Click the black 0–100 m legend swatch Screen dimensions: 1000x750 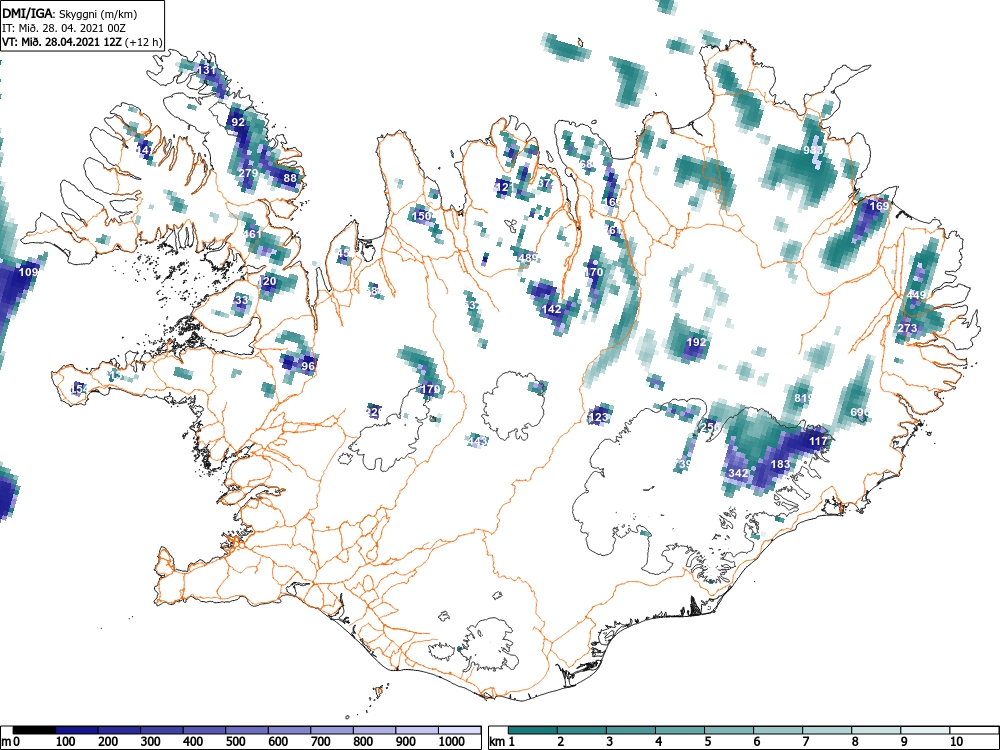click(x=34, y=730)
